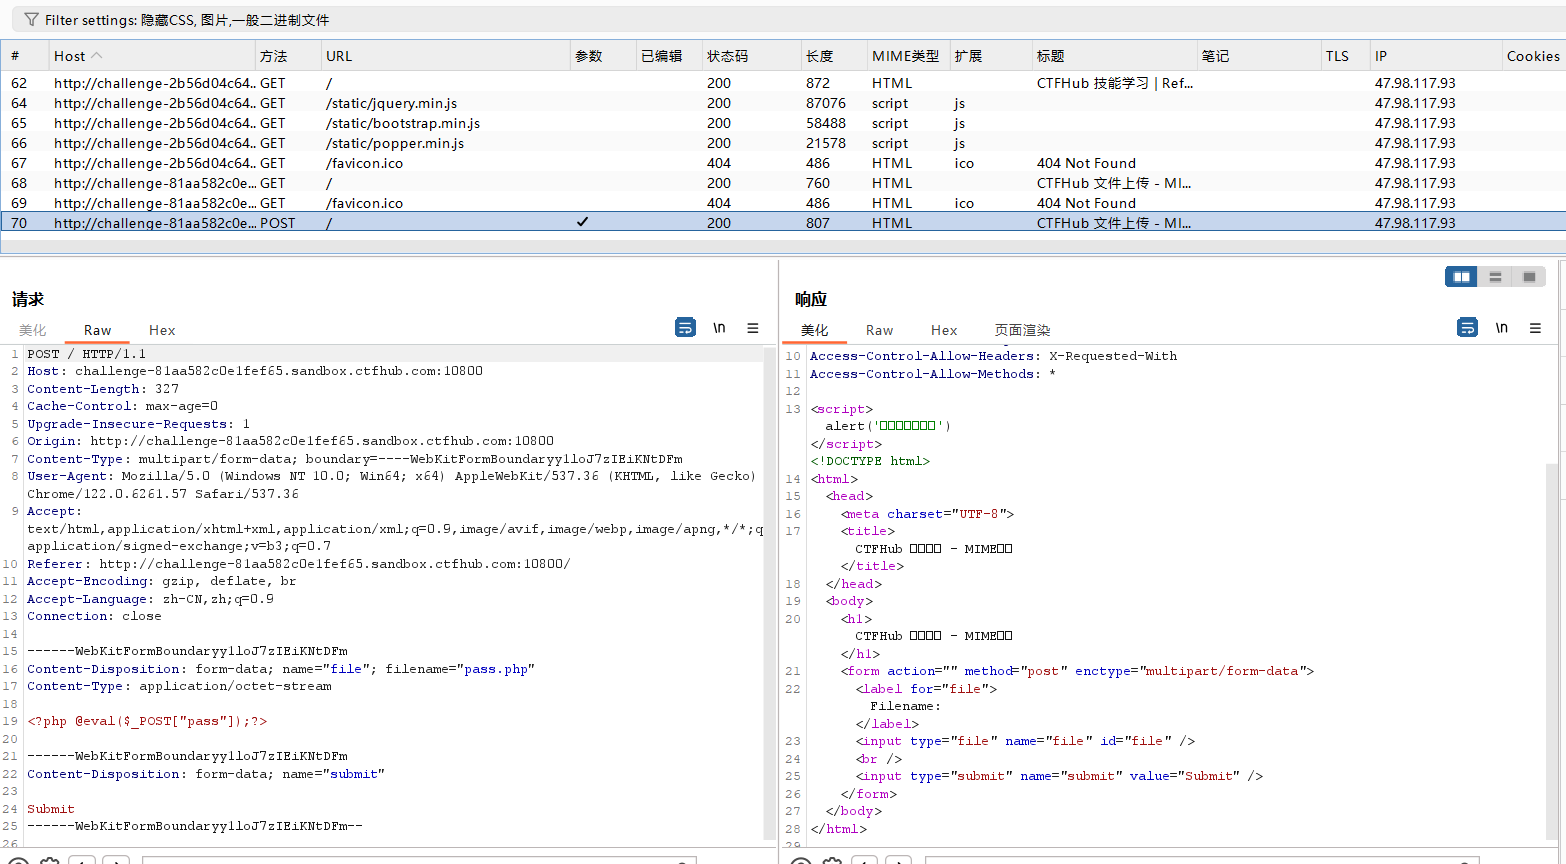The image size is (1566, 864).
Task: Click the 'Connection: close' header line
Action: point(94,616)
